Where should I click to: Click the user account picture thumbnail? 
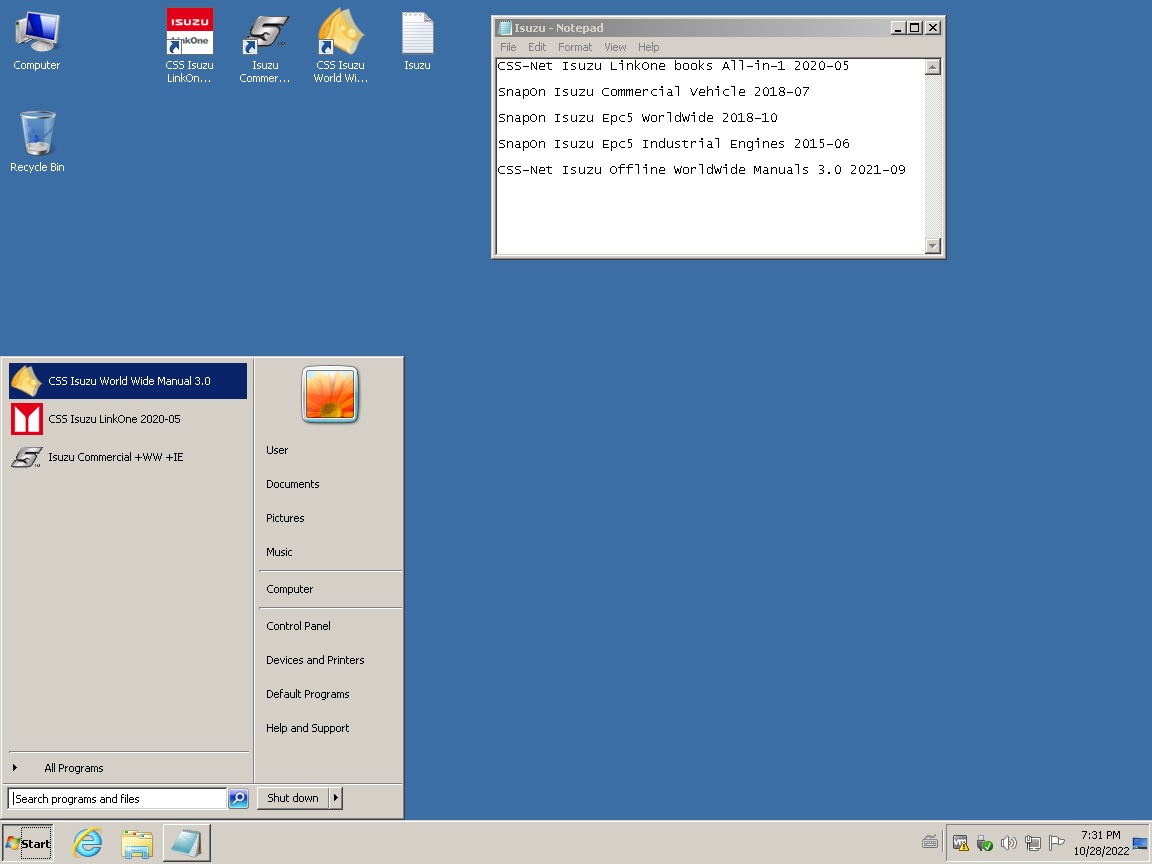click(330, 395)
